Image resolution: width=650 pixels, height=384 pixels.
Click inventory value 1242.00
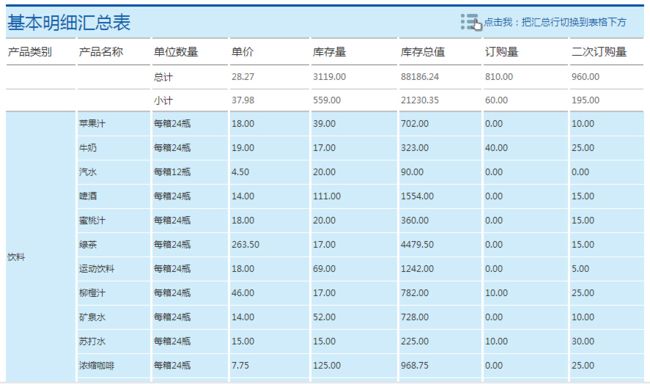(417, 269)
